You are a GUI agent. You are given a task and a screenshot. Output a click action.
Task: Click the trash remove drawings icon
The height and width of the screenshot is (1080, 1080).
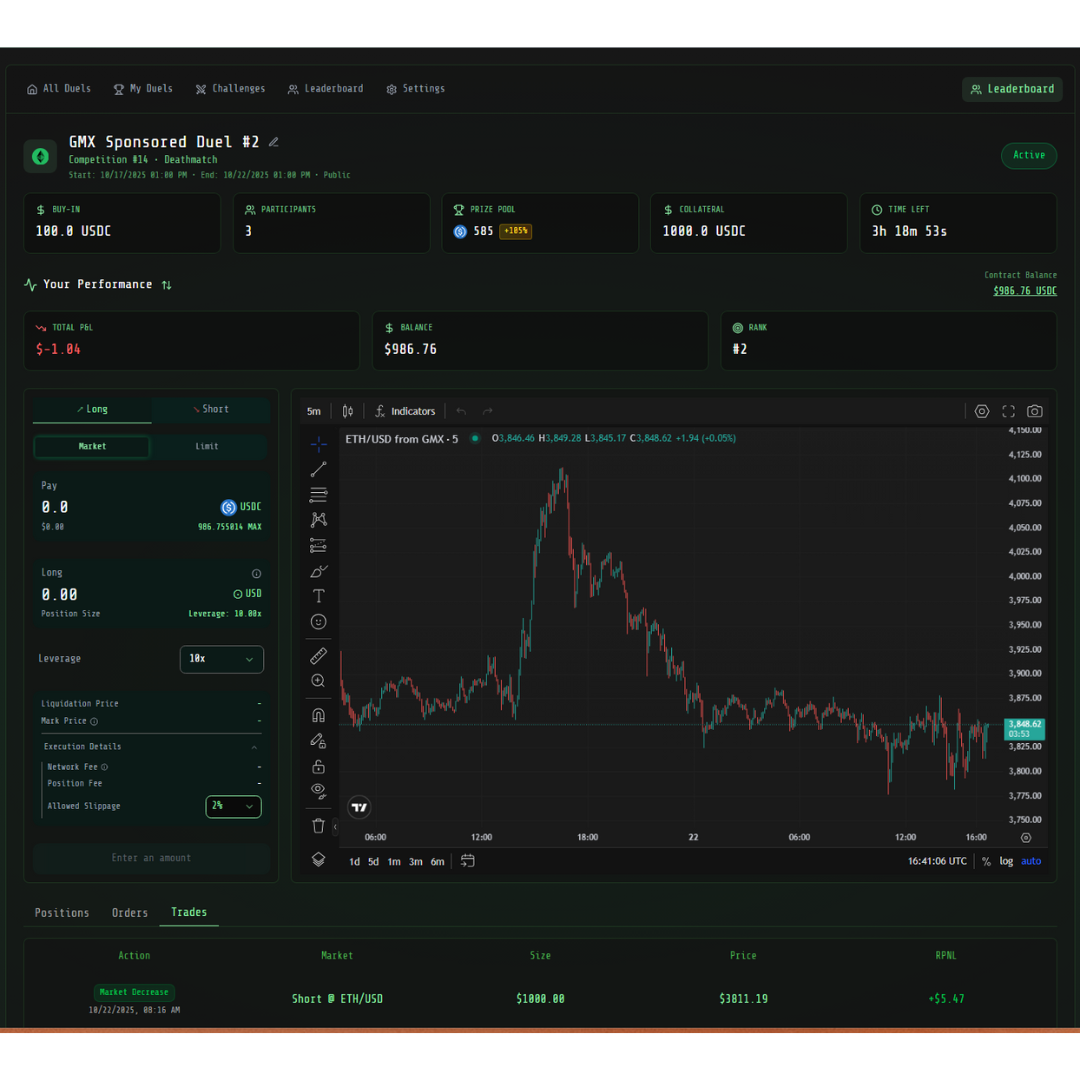tap(318, 826)
